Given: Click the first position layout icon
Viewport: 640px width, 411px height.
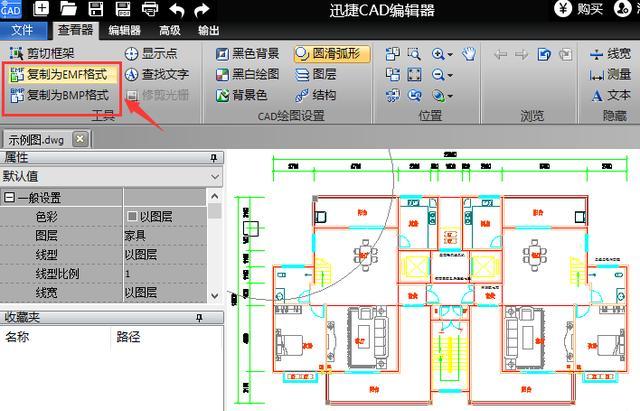Looking at the screenshot, I should [393, 53].
